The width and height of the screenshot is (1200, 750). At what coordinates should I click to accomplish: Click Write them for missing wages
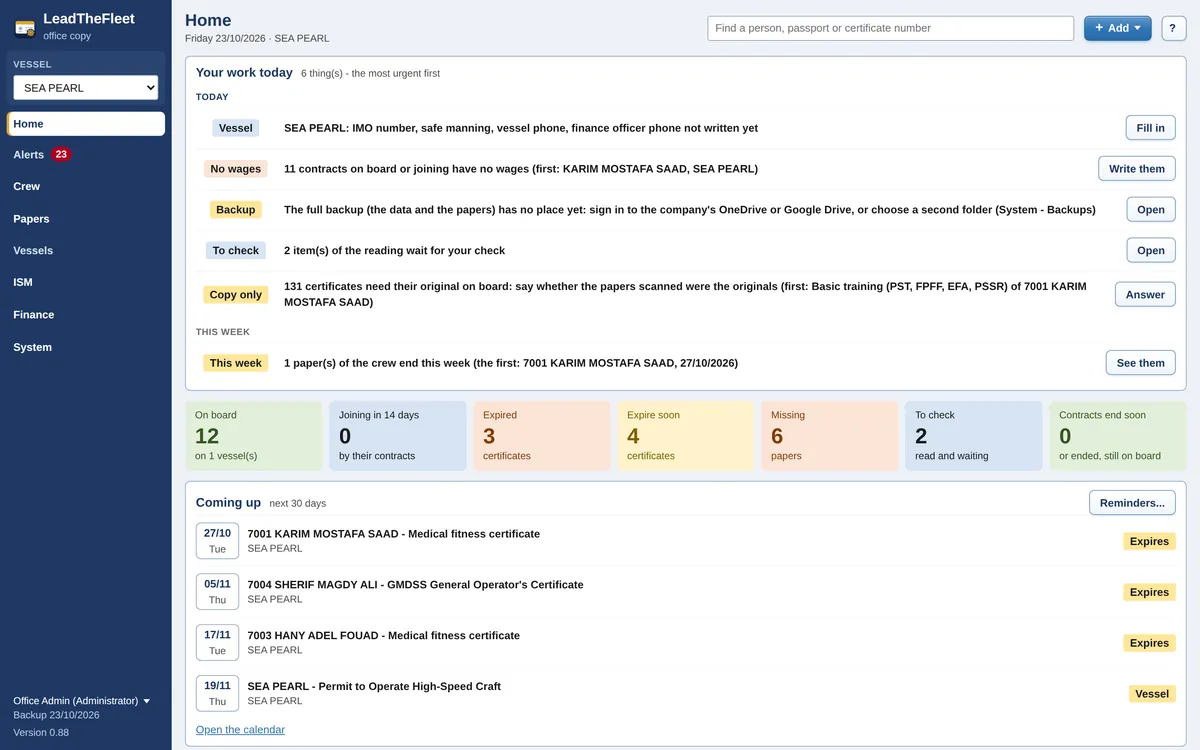coord(1137,169)
